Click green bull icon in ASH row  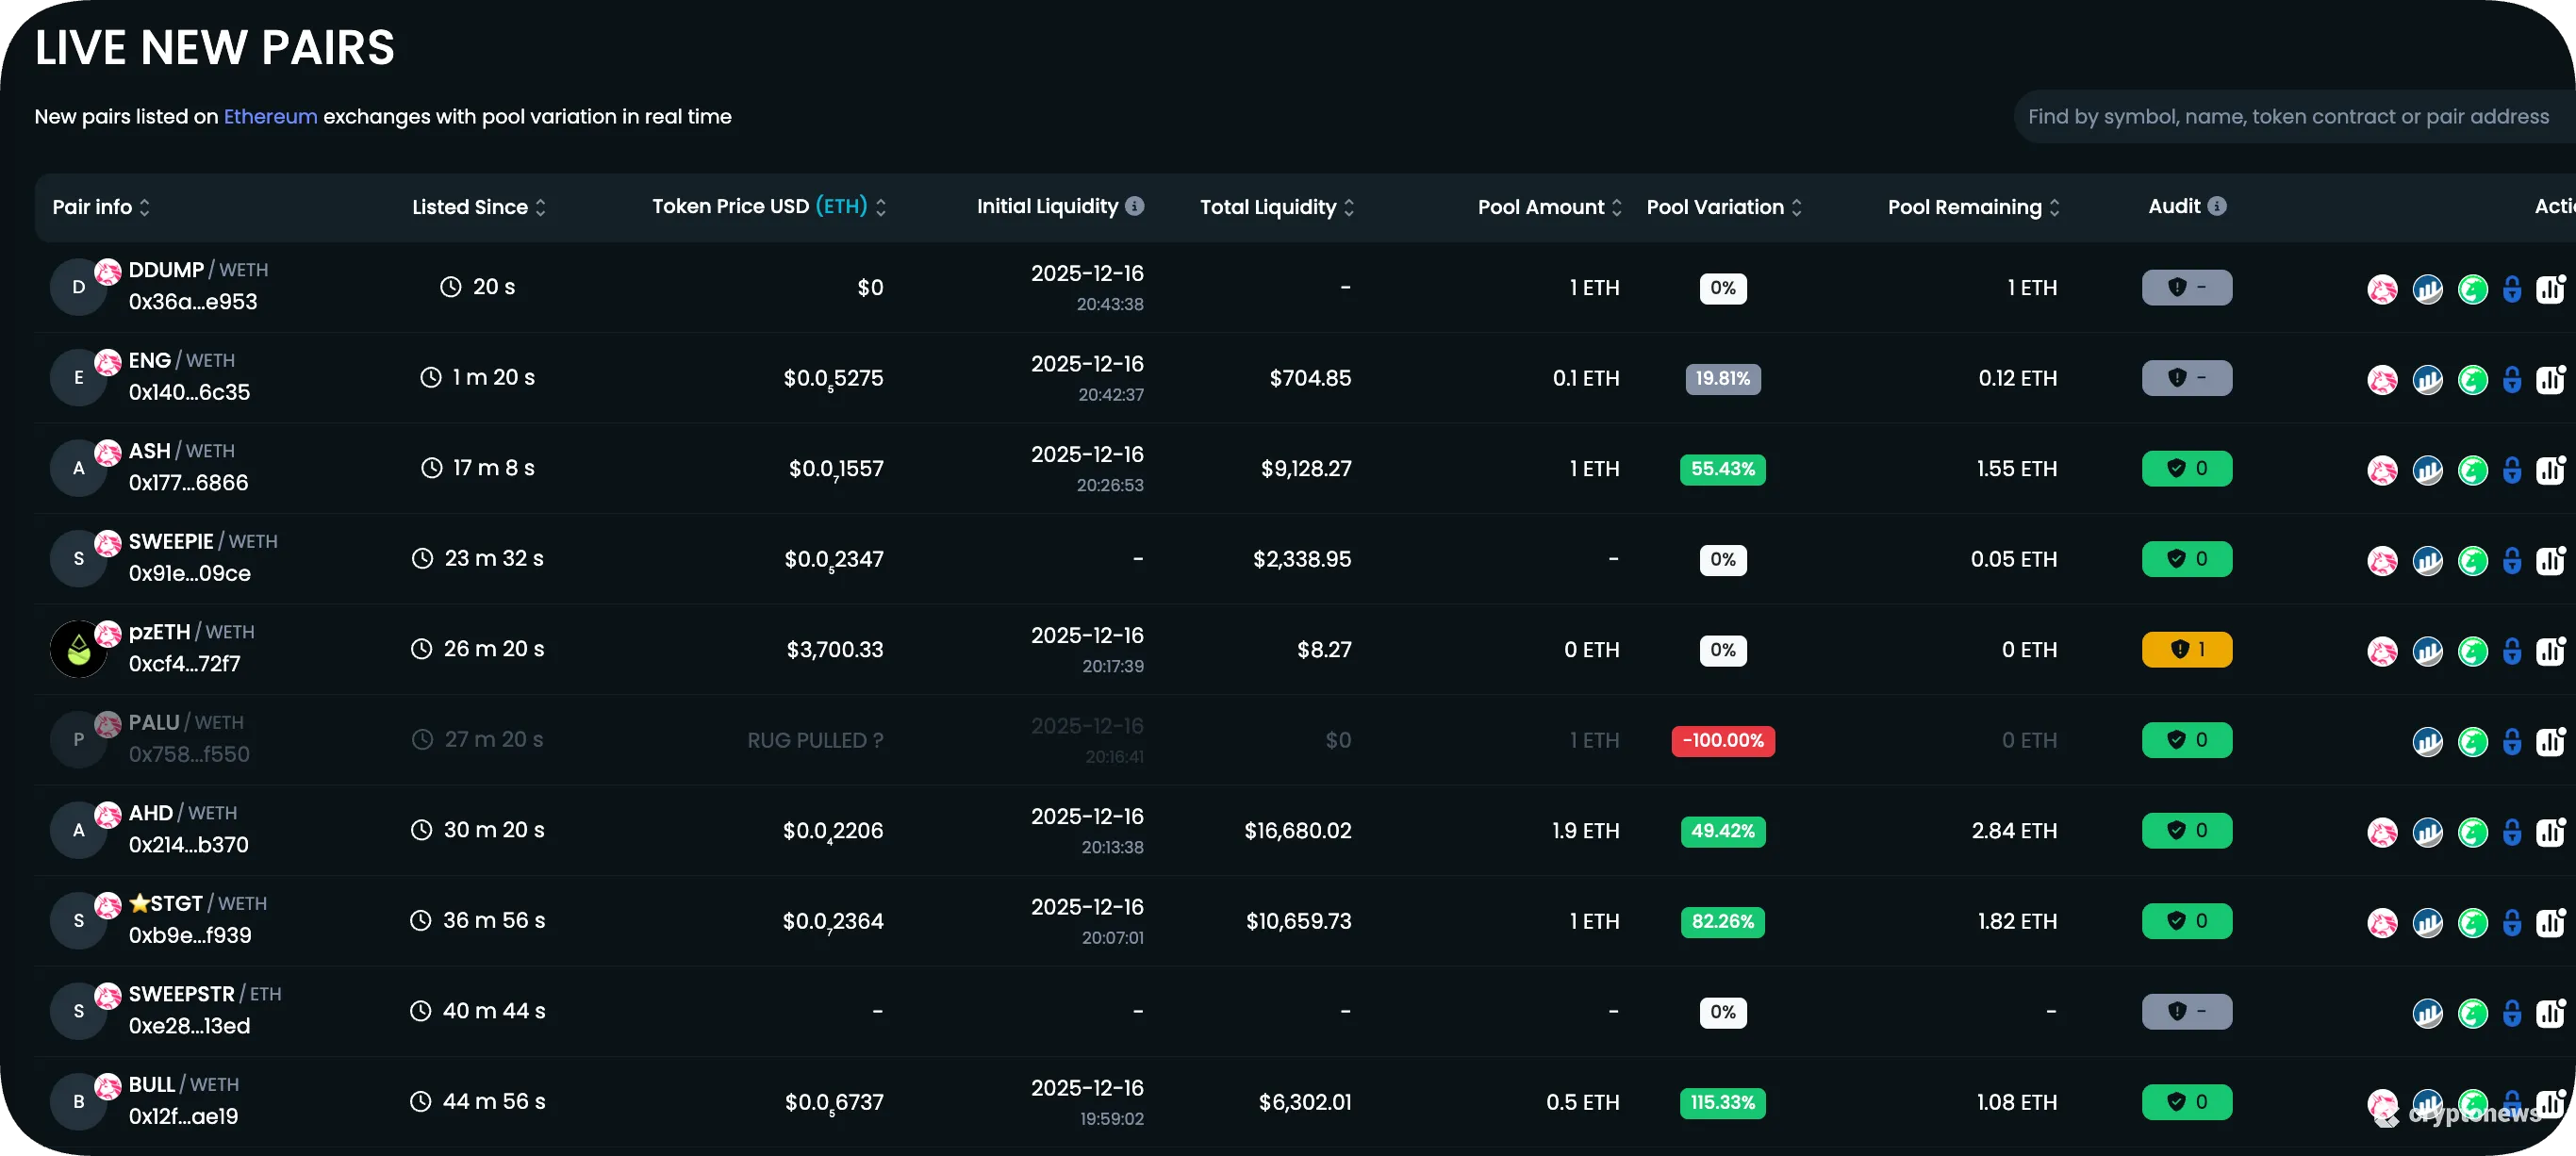2472,470
